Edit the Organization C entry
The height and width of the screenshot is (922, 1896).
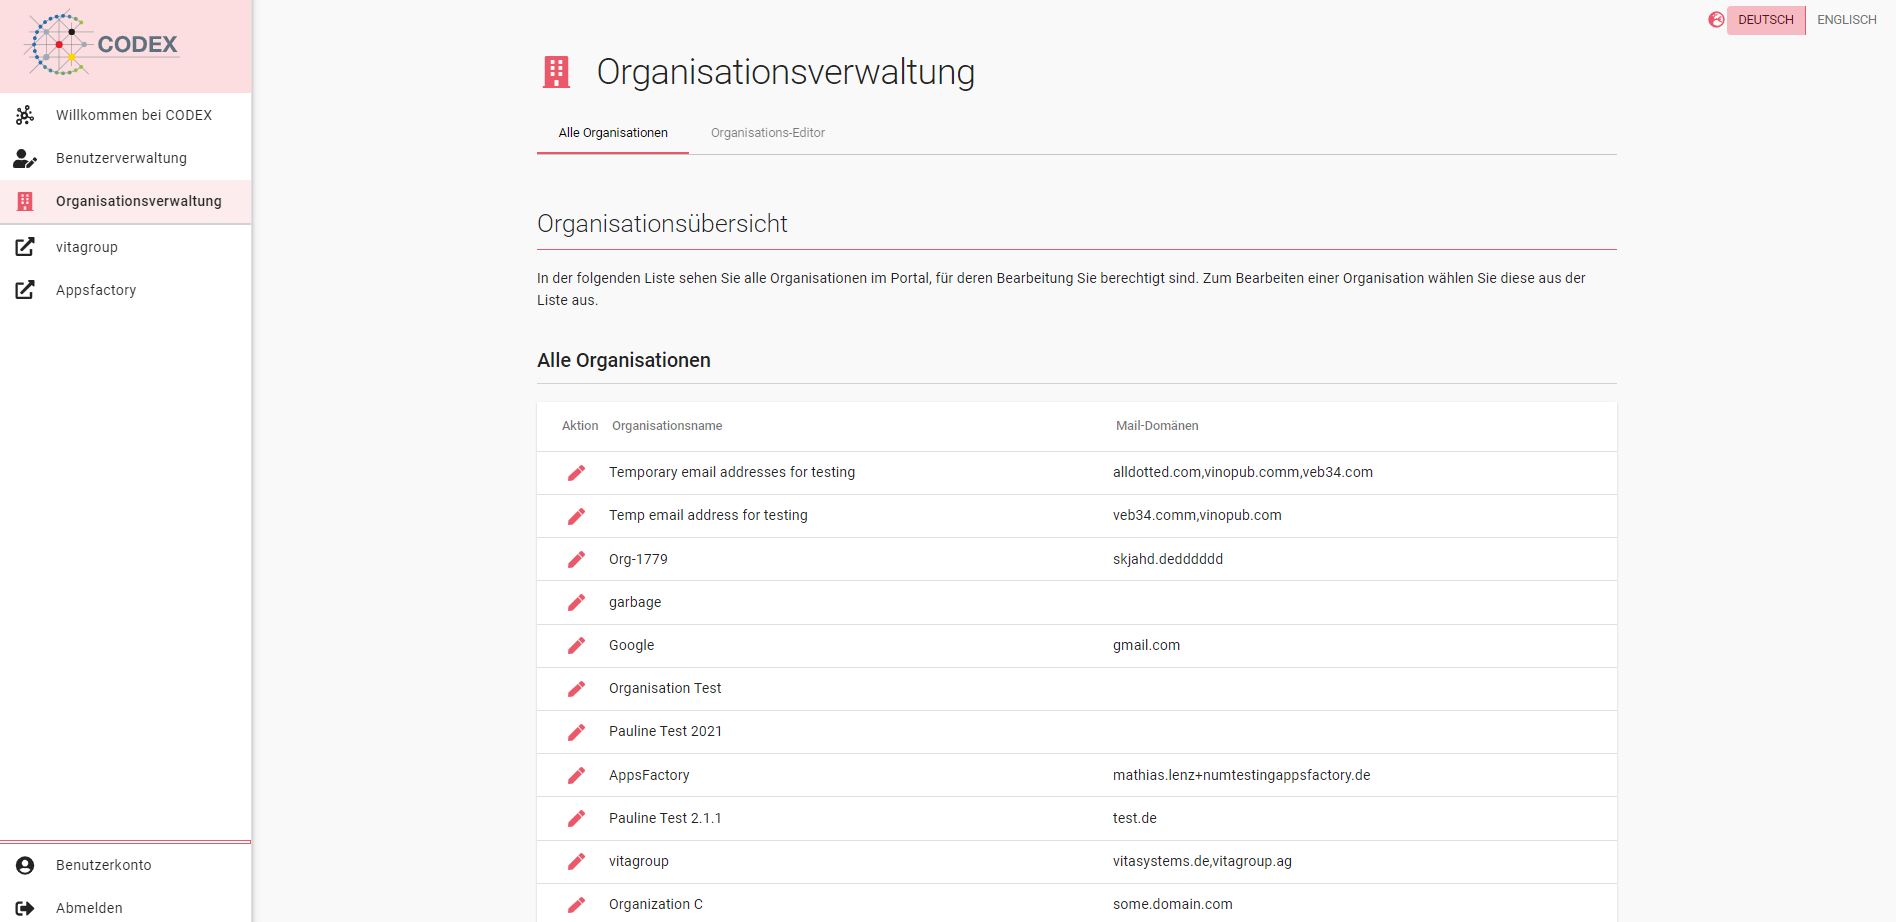point(576,904)
